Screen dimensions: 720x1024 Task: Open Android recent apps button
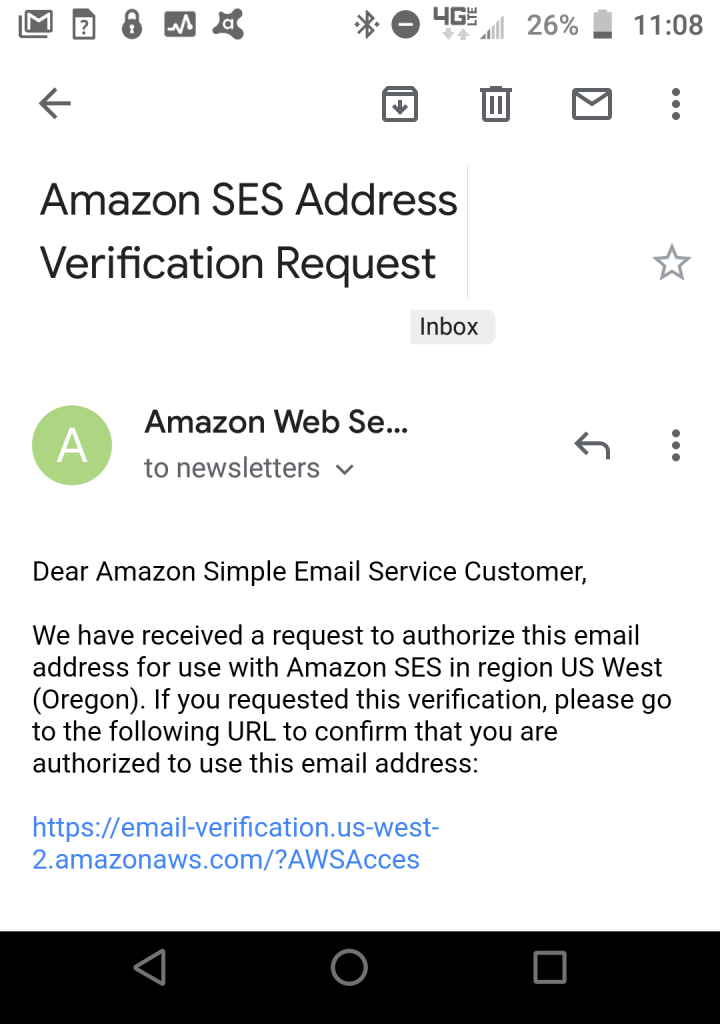click(550, 967)
